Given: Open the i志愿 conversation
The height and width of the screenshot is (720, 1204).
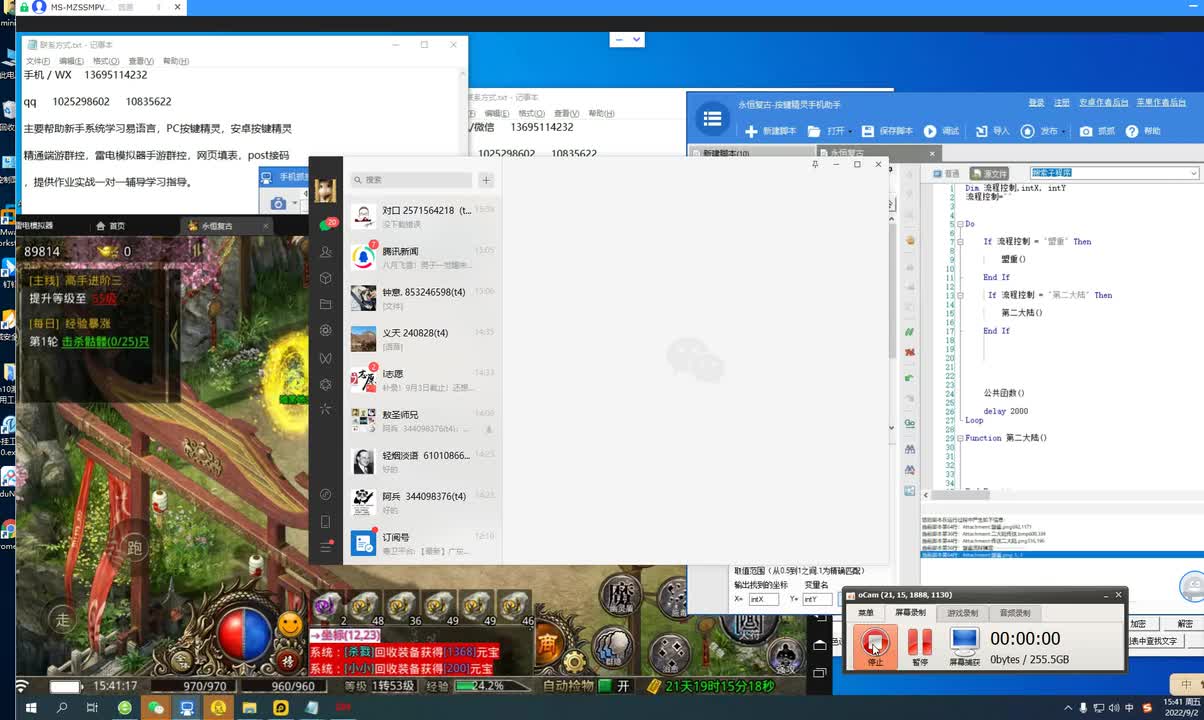Looking at the screenshot, I should [422, 380].
